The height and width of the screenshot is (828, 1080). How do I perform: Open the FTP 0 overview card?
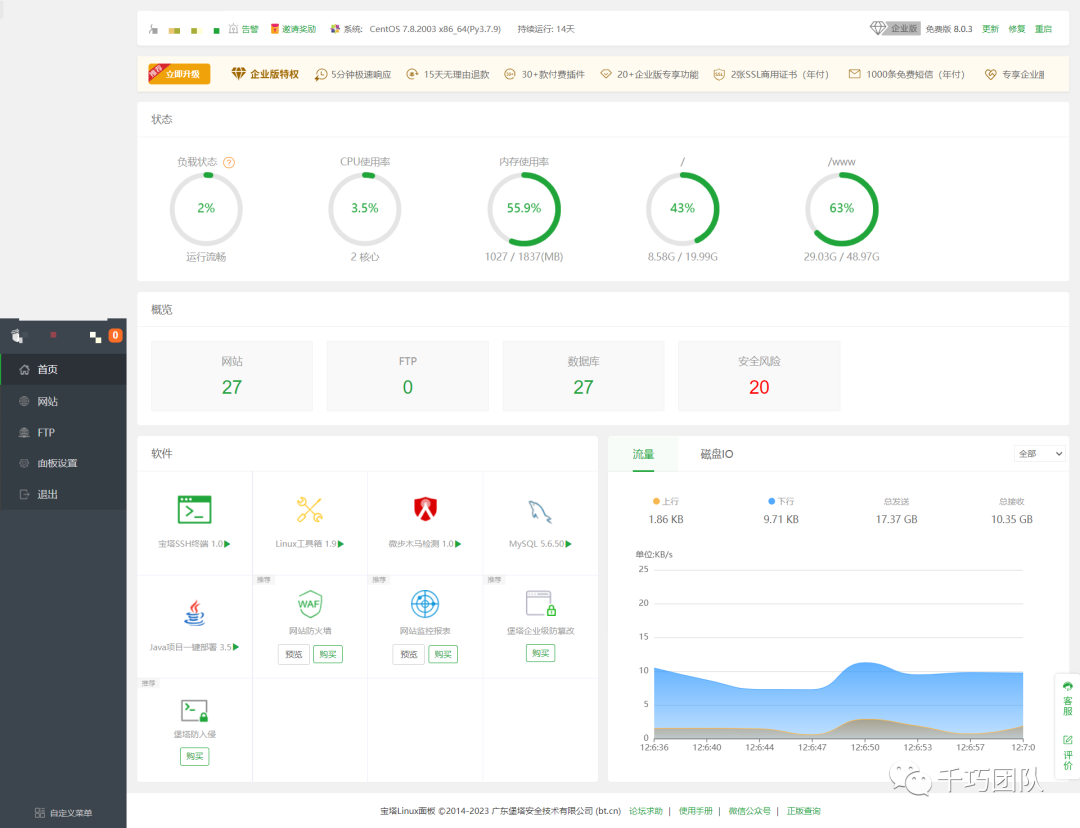tap(408, 376)
